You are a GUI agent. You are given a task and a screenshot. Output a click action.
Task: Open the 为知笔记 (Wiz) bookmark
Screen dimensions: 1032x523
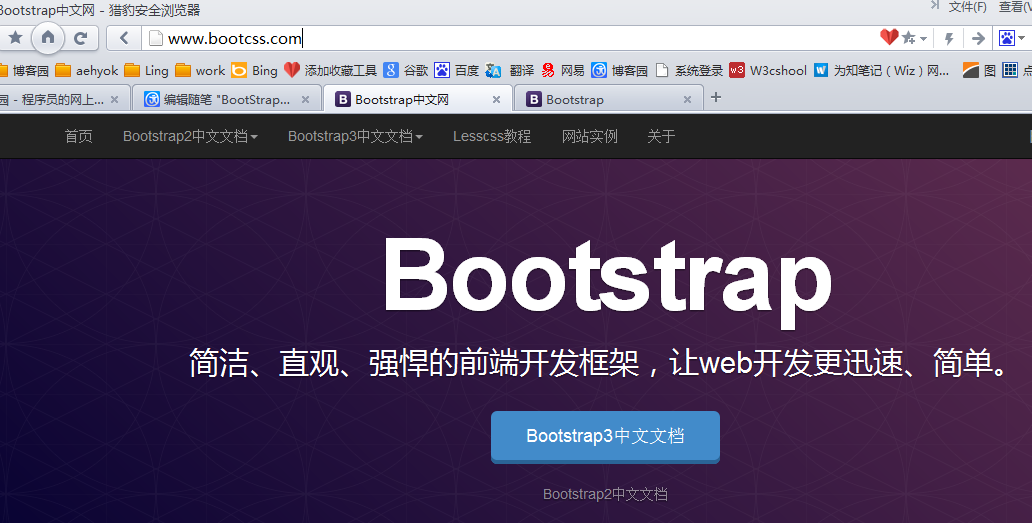(881, 70)
